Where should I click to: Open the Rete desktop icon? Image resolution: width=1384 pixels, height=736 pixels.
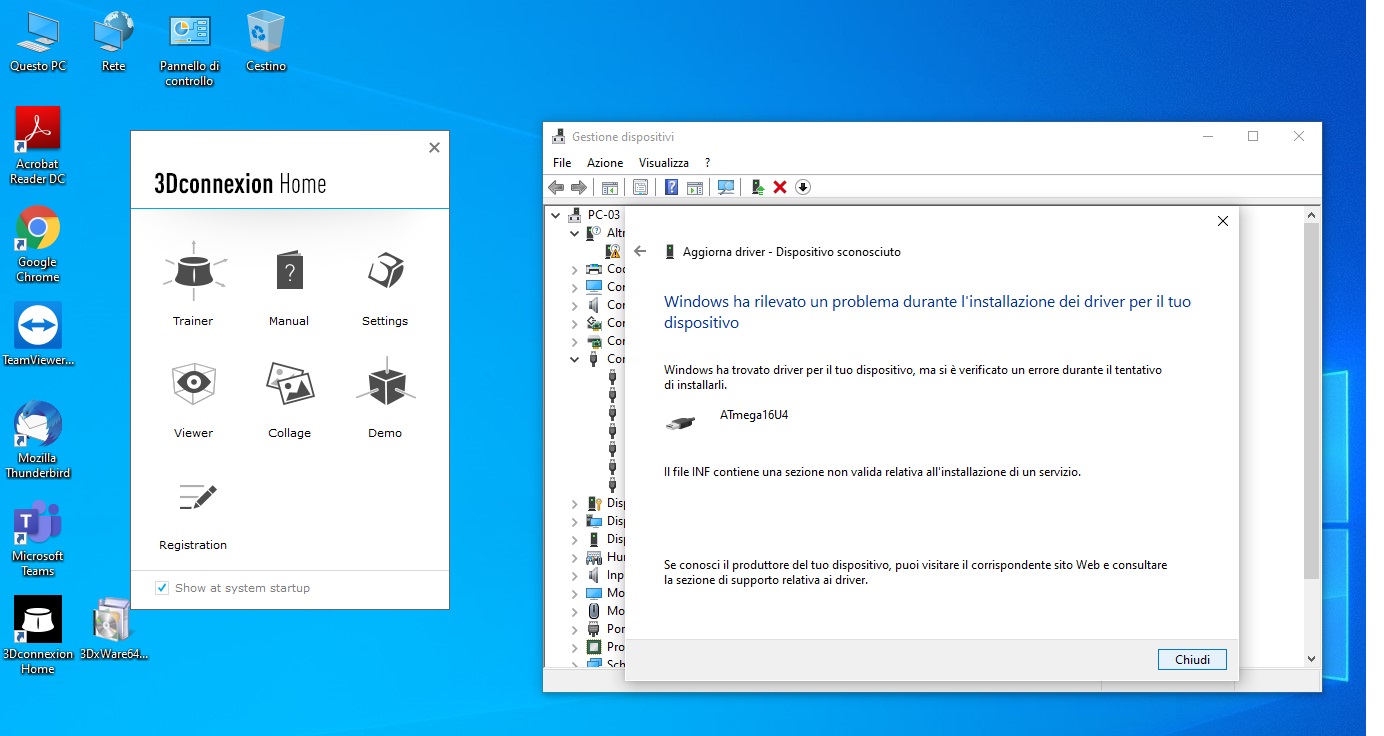(x=114, y=41)
